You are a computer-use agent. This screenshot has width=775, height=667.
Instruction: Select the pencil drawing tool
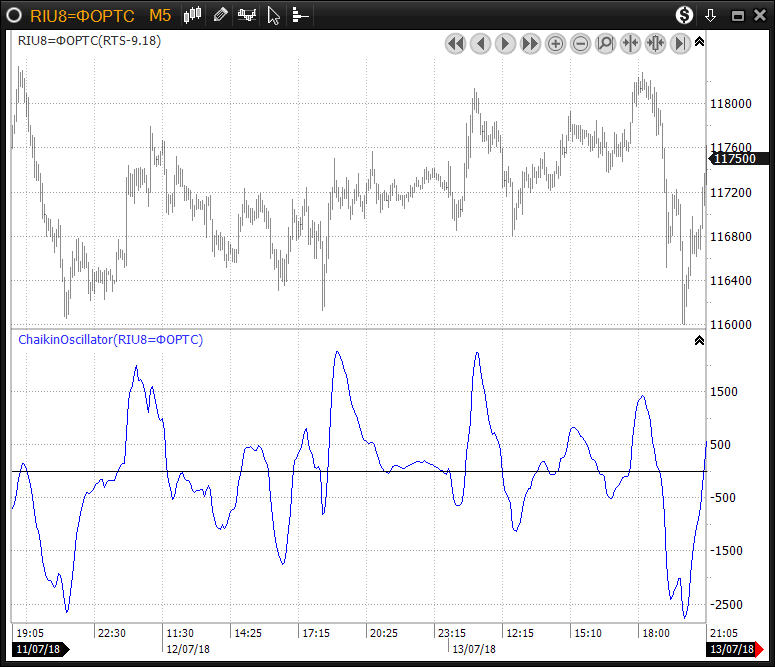[220, 15]
